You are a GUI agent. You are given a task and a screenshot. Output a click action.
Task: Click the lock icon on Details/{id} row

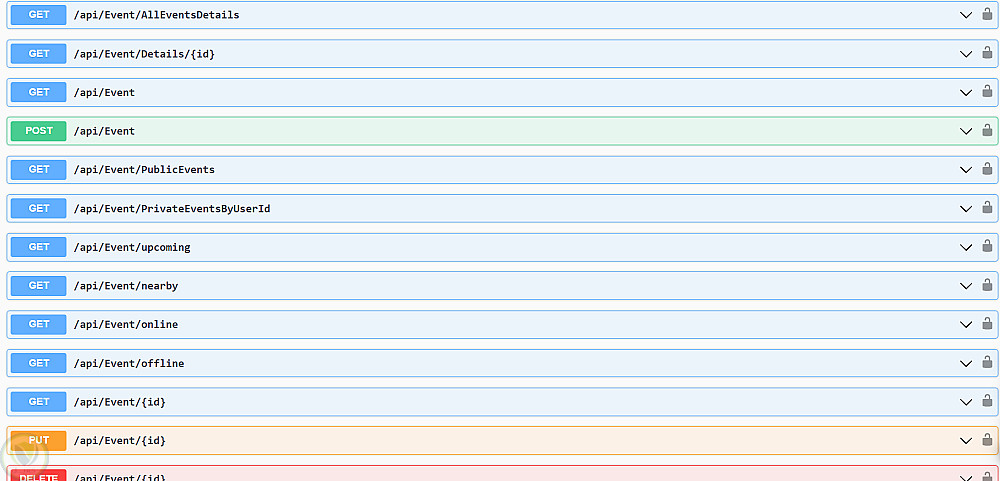[x=987, y=53]
